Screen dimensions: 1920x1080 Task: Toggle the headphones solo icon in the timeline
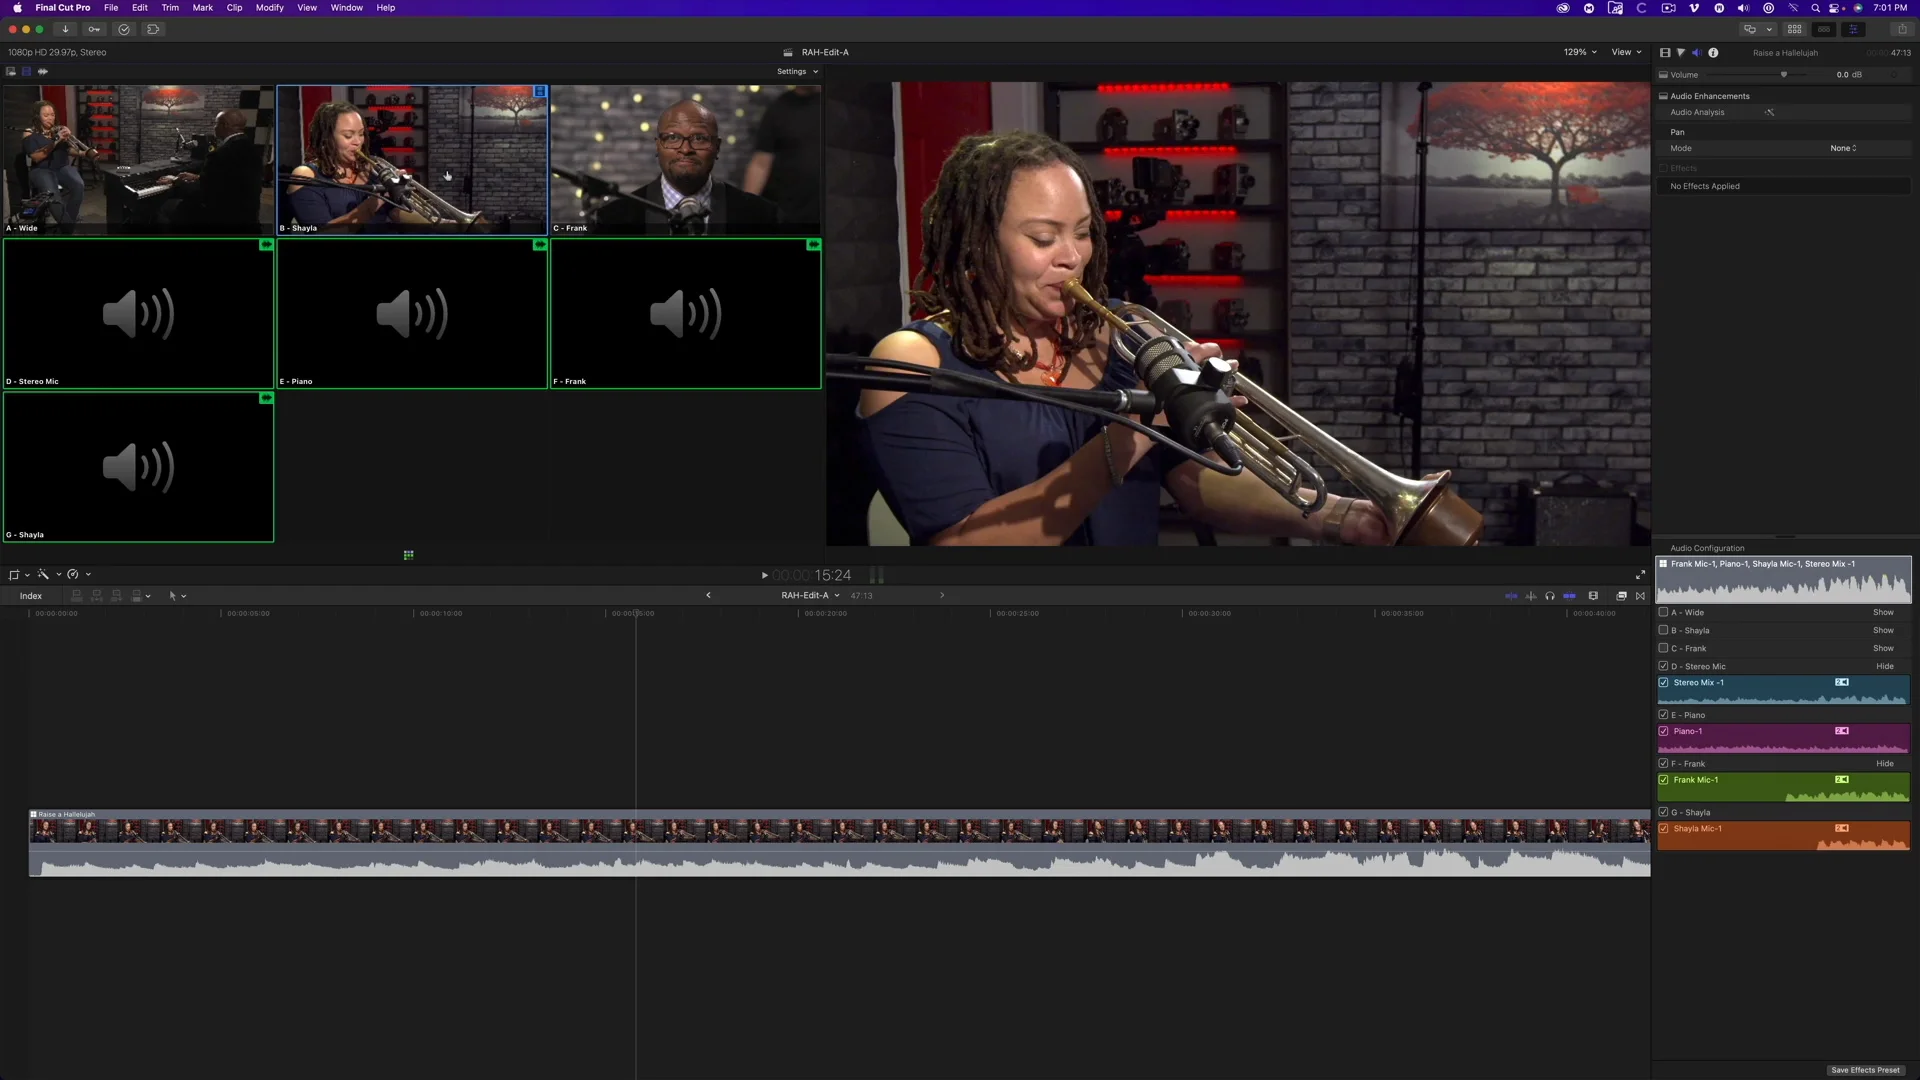[x=1550, y=596]
